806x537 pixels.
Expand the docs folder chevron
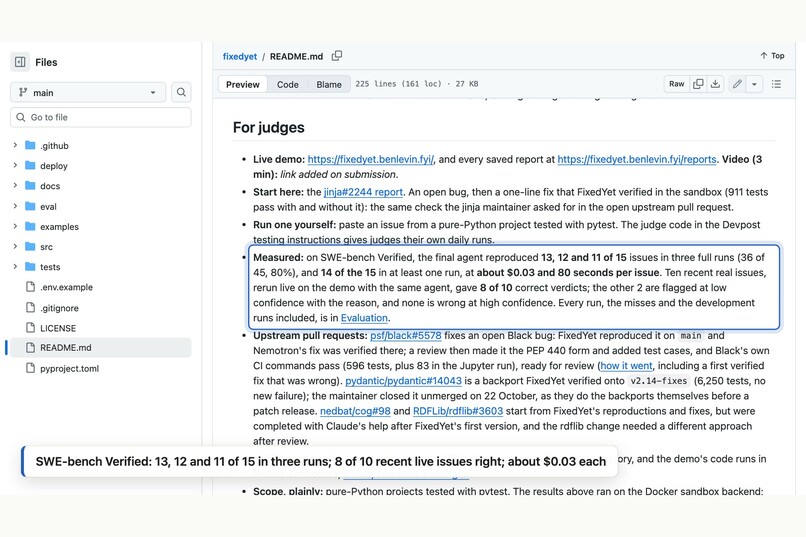[15, 186]
